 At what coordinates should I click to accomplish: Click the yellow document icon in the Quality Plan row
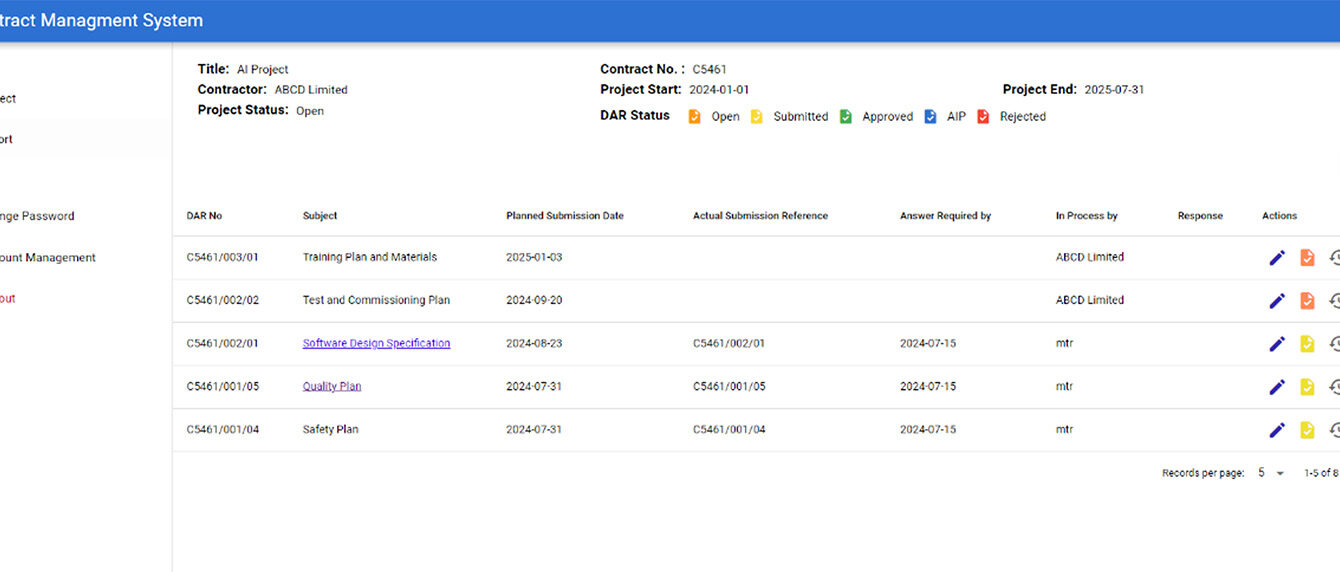1306,387
